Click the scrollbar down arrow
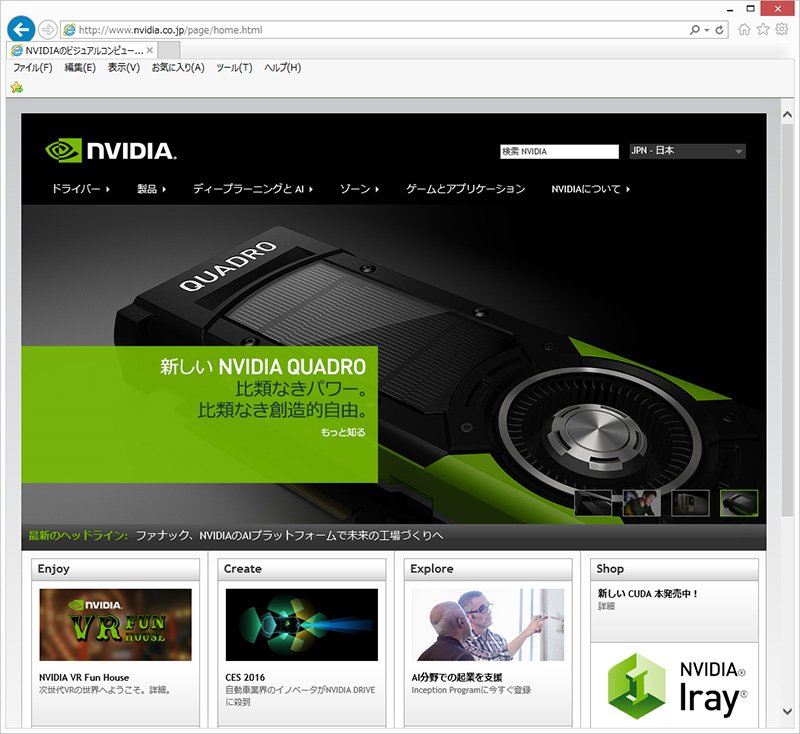Viewport: 800px width, 734px height. [x=787, y=712]
